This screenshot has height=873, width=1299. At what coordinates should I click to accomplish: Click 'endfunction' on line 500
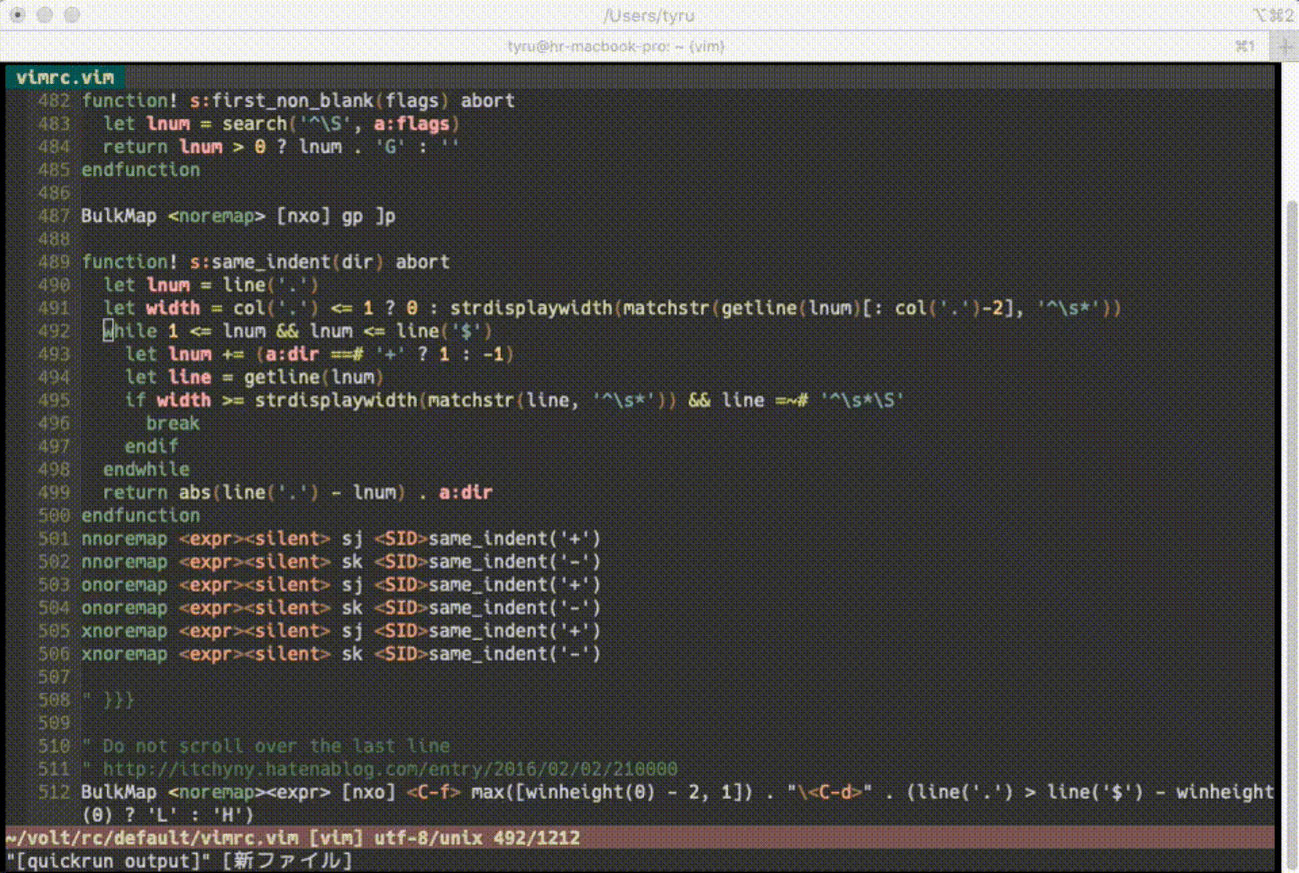[x=141, y=515]
